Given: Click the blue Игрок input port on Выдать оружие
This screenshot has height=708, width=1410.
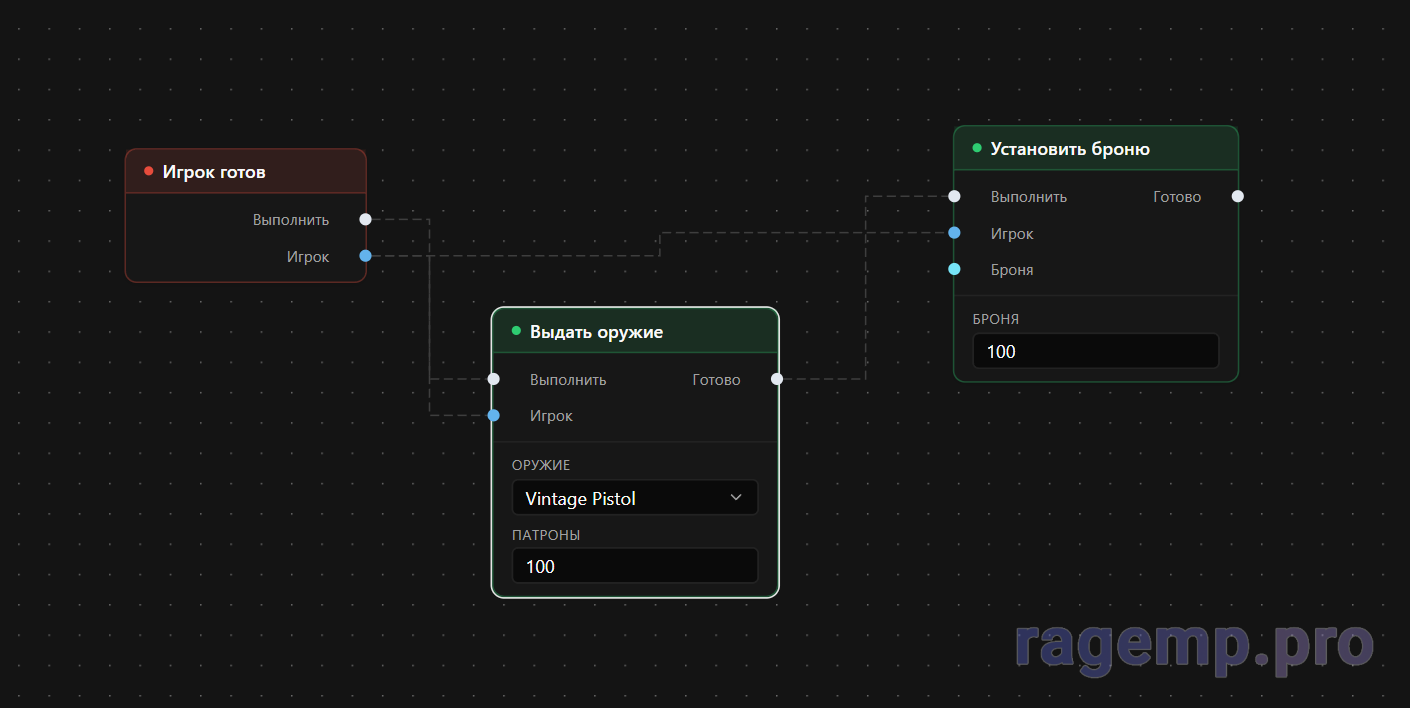Looking at the screenshot, I should pyautogui.click(x=493, y=415).
